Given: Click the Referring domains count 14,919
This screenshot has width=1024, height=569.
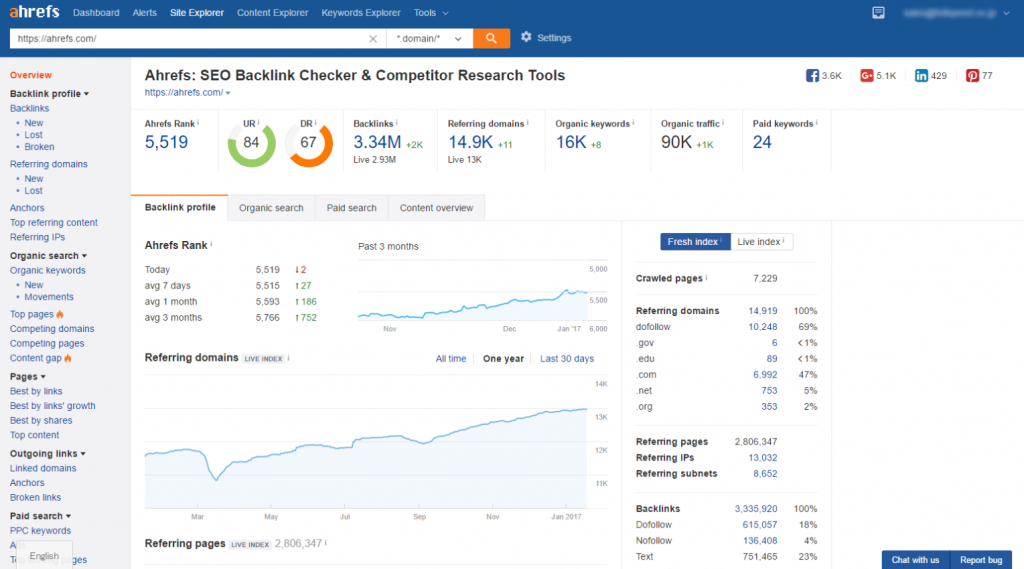Looking at the screenshot, I should pos(763,311).
